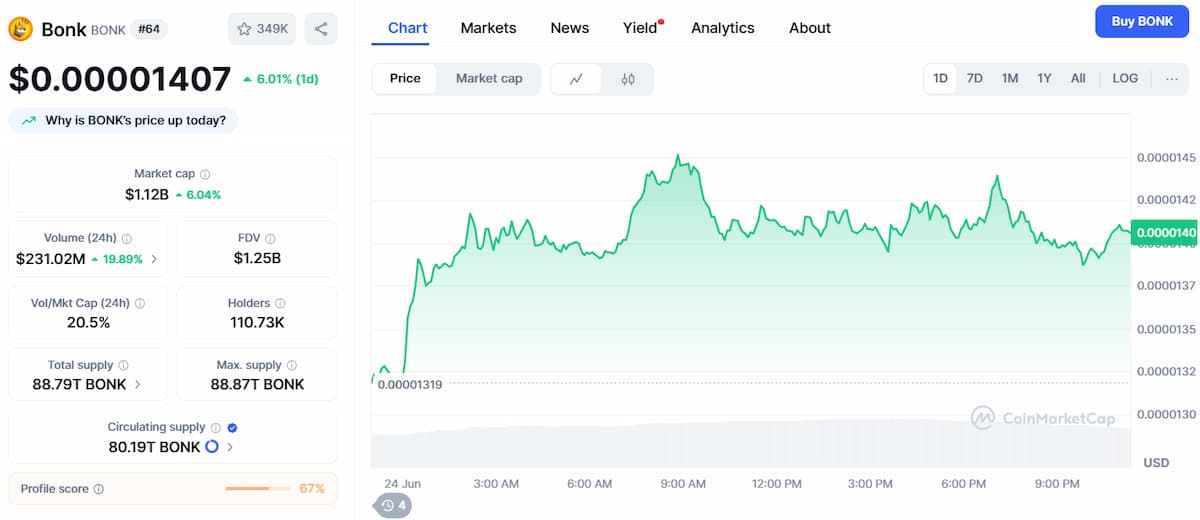This screenshot has height=520, width=1200.
Task: Open the Chart tab
Action: point(408,28)
